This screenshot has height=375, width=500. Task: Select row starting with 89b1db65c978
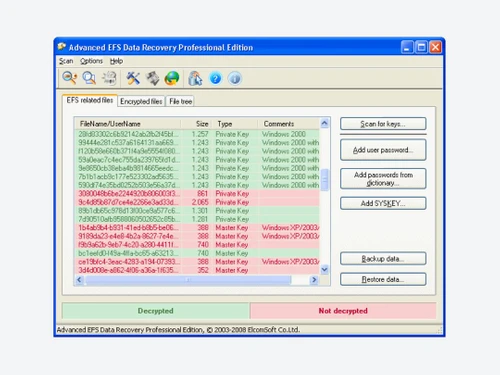pyautogui.click(x=197, y=211)
